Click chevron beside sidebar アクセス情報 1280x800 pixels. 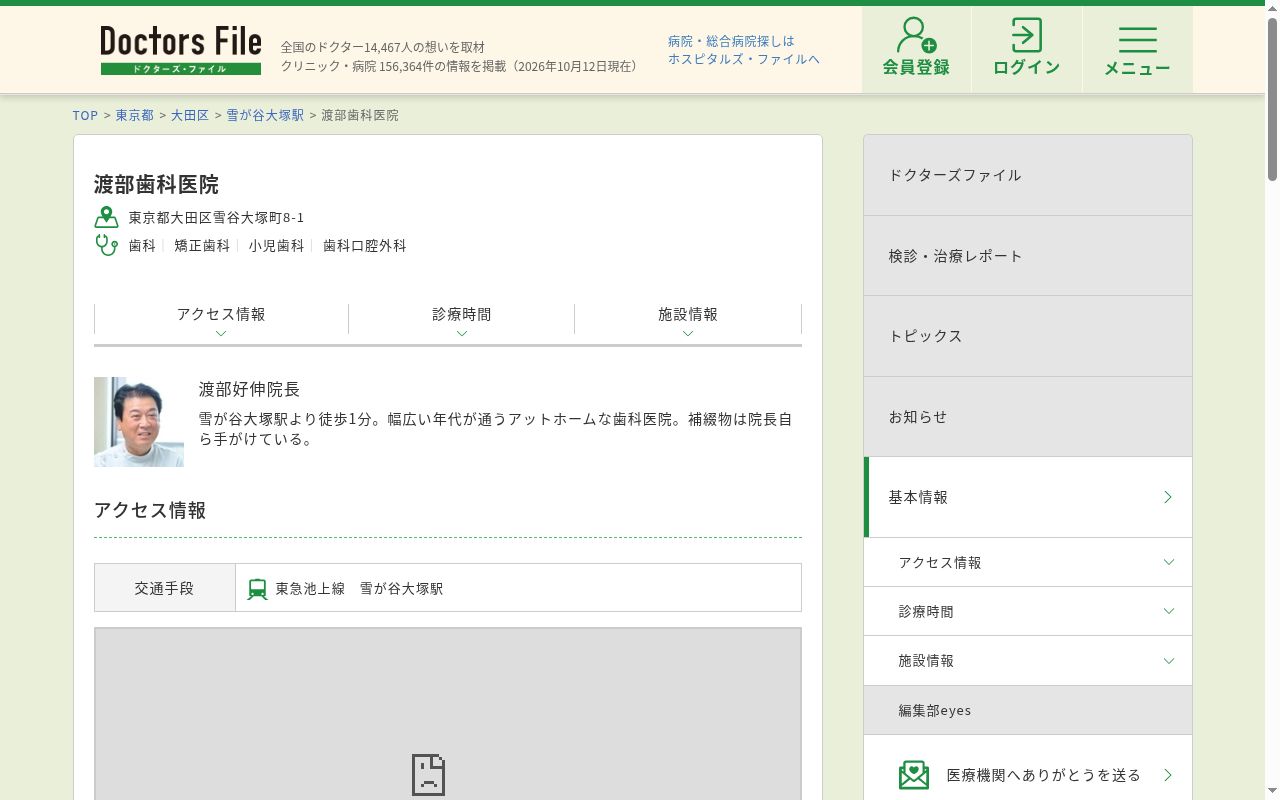click(x=1169, y=562)
